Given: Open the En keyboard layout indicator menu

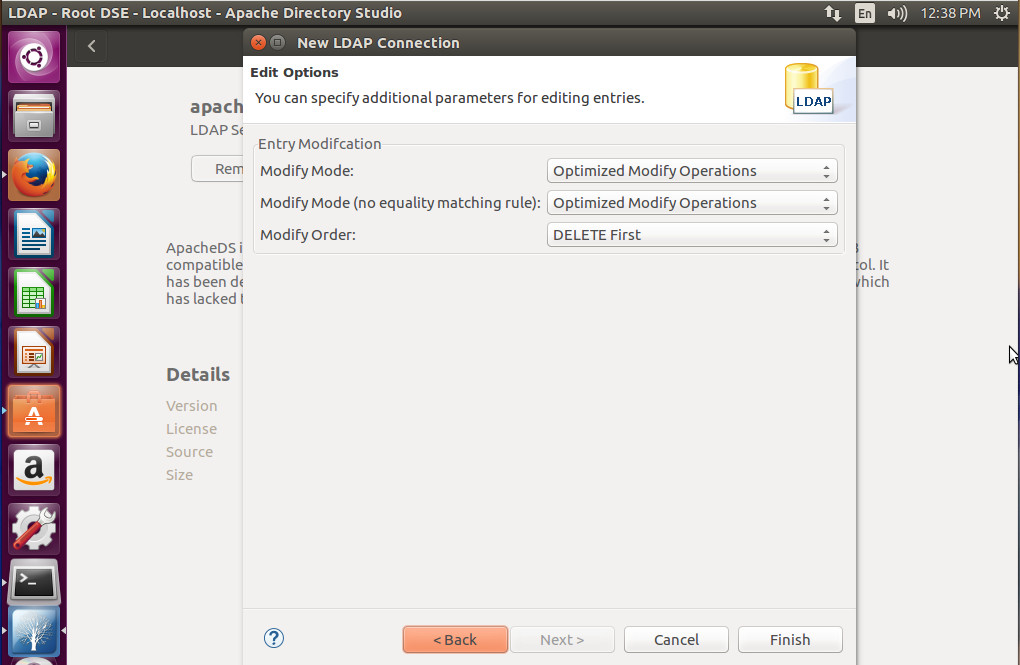Looking at the screenshot, I should [x=864, y=13].
